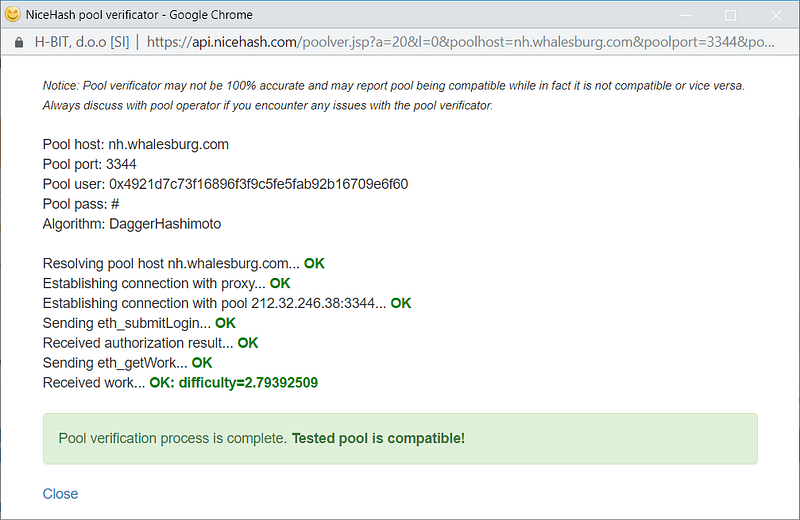Click the Pool user wallet address 0x4921d7c7...

pyautogui.click(x=259, y=184)
